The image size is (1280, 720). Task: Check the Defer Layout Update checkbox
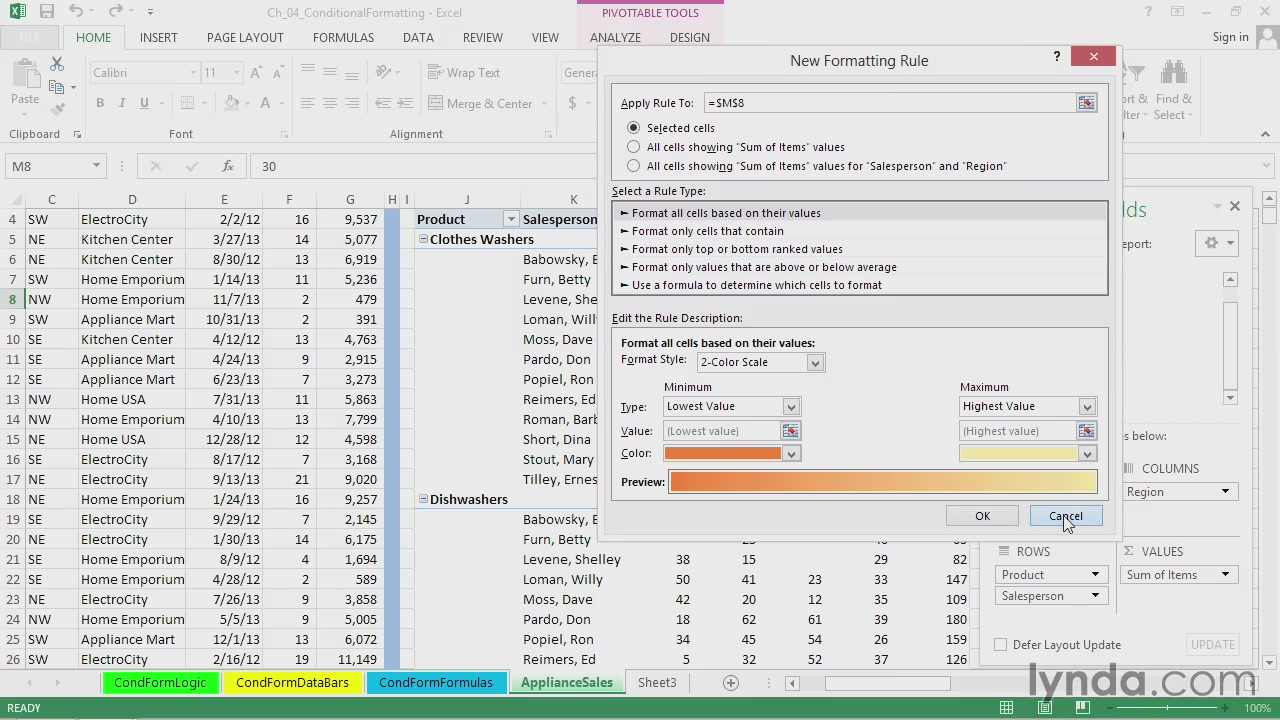click(x=1000, y=645)
